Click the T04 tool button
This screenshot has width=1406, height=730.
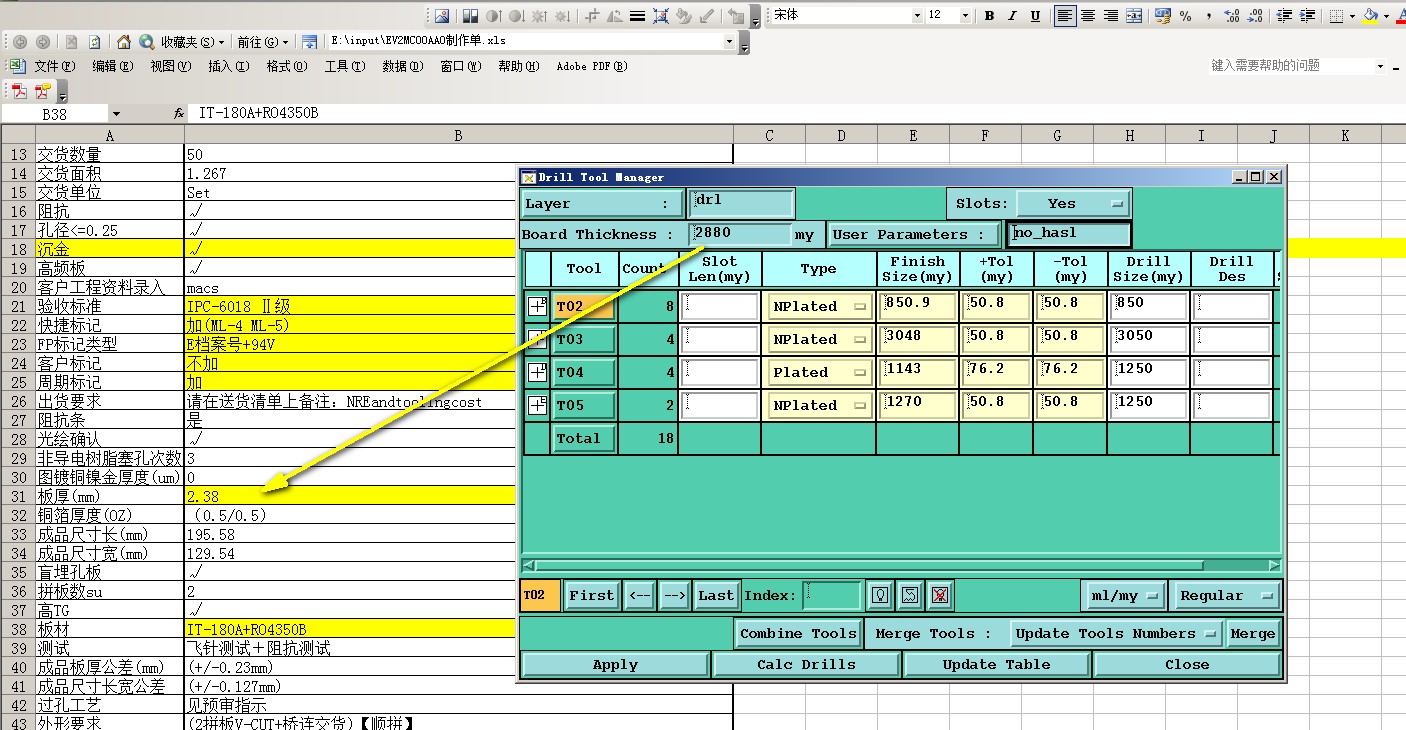(584, 372)
